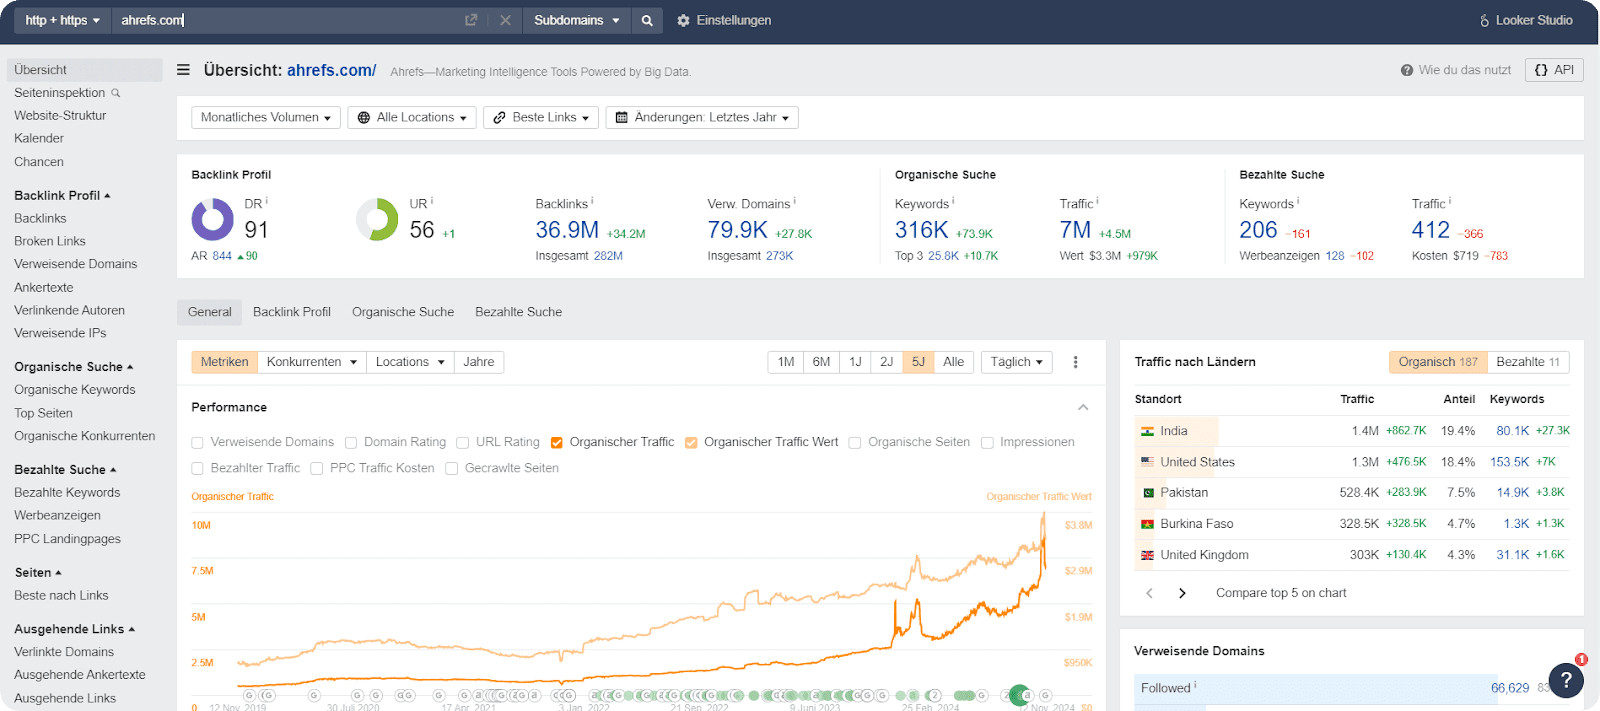Click Backlinks value 36.9M
Image resolution: width=1600 pixels, height=711 pixels.
(567, 230)
